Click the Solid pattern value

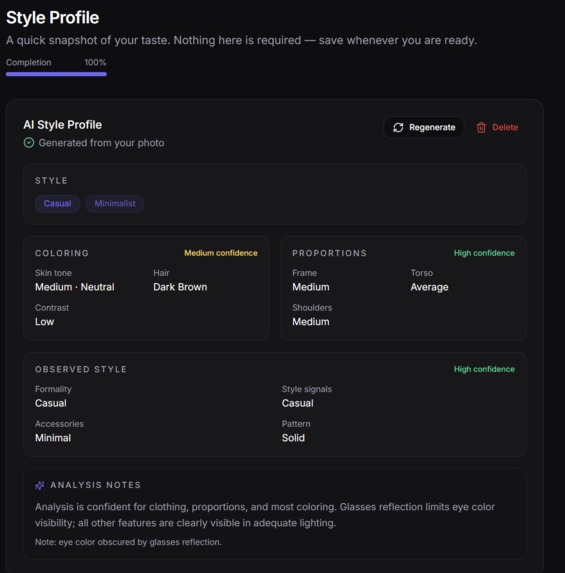(293, 438)
